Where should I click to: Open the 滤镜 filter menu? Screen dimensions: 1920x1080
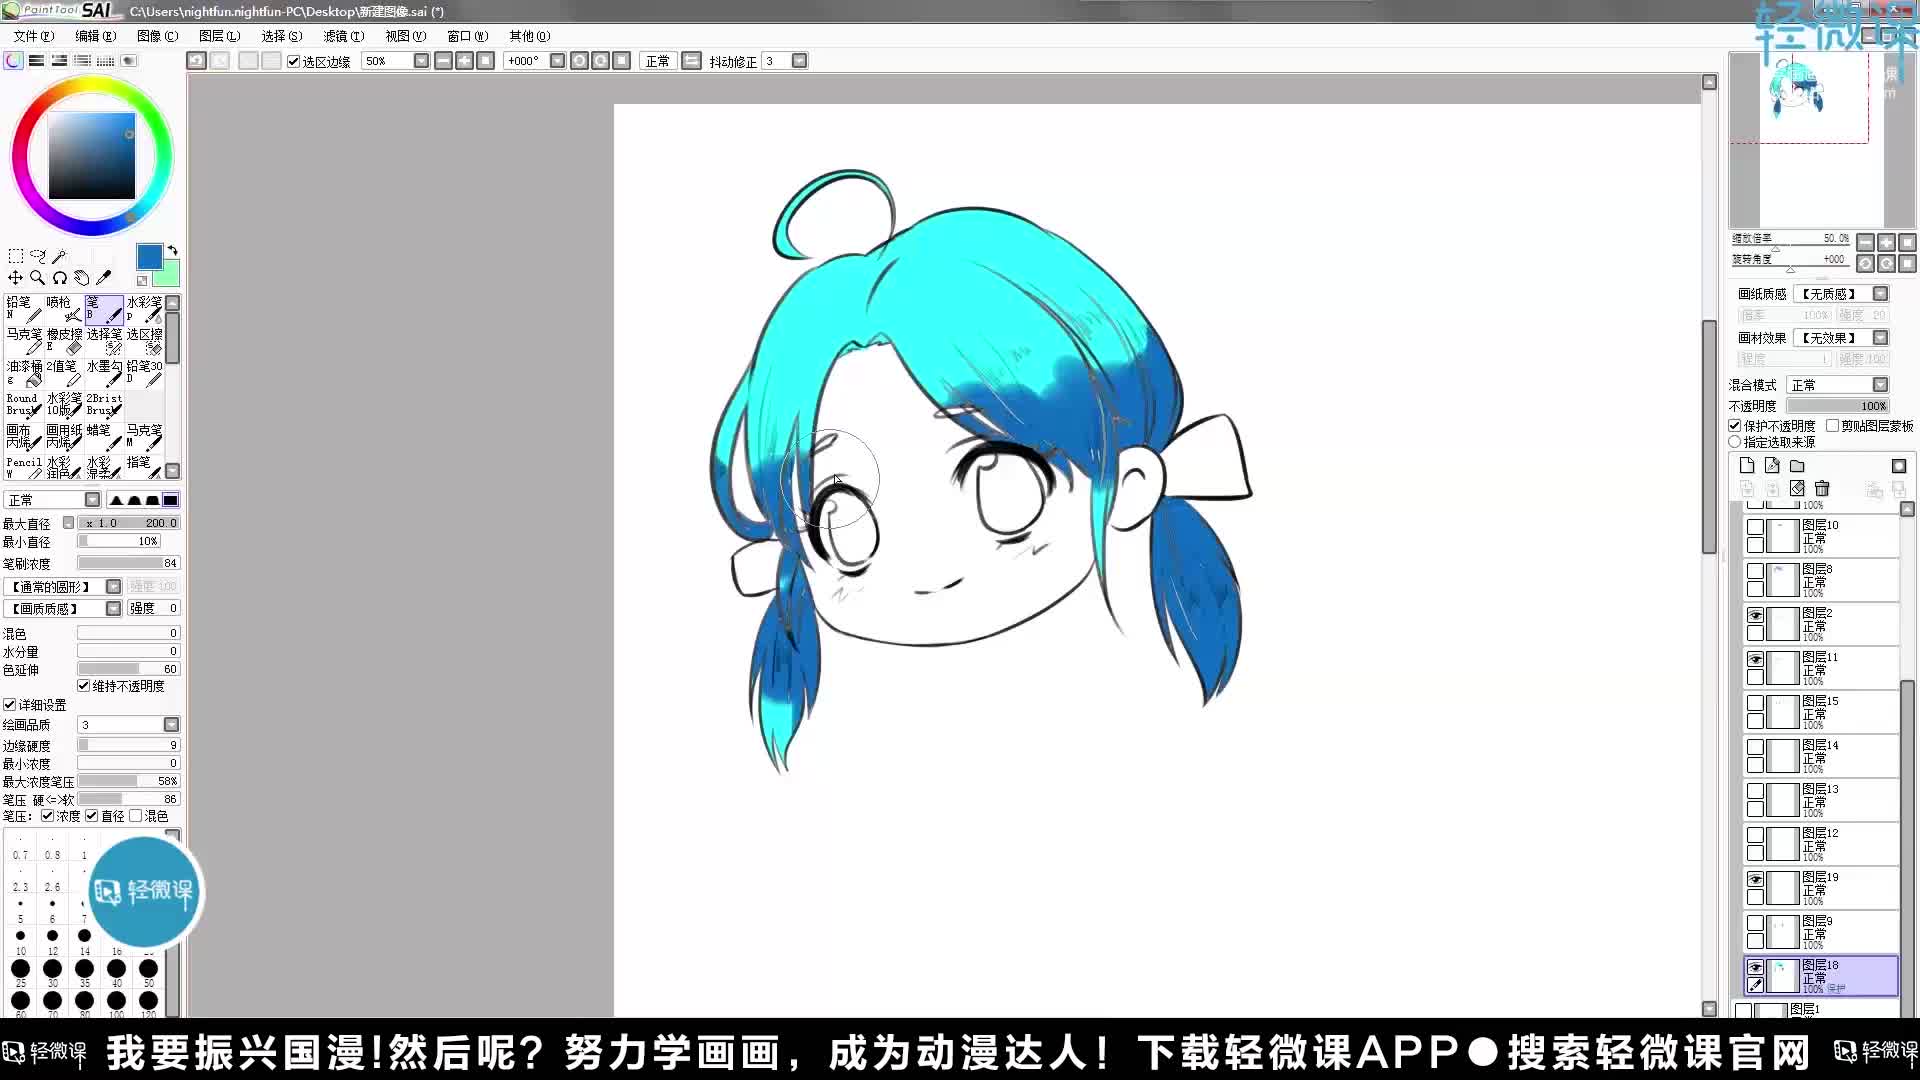point(344,36)
